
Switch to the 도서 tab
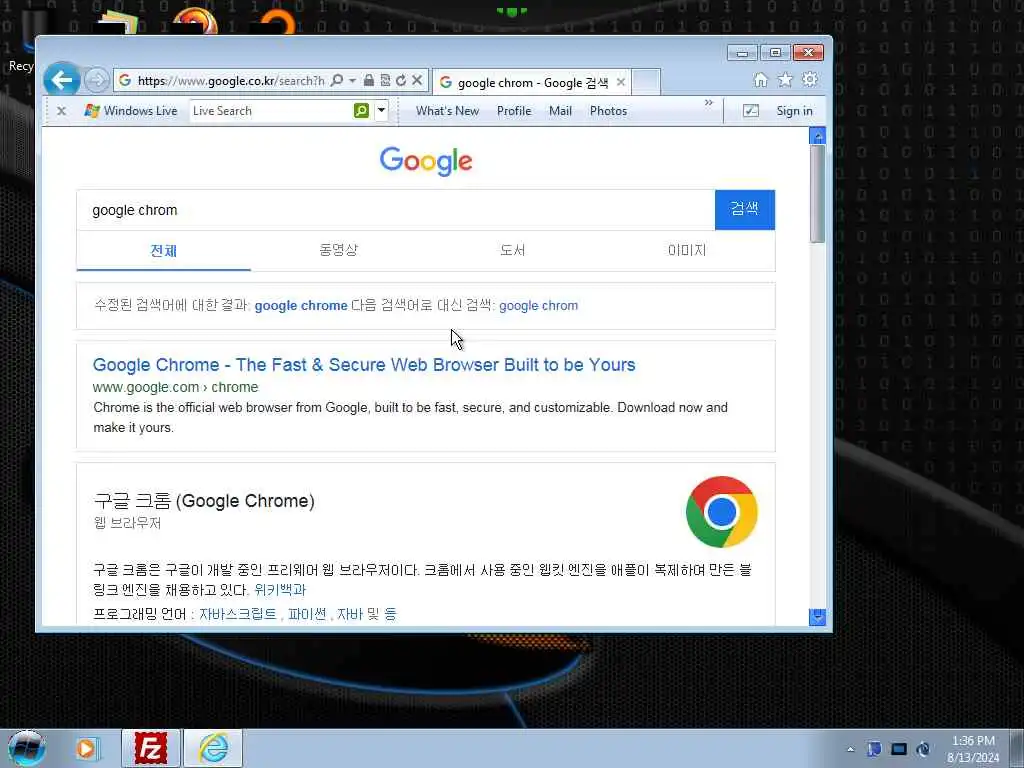coord(513,250)
